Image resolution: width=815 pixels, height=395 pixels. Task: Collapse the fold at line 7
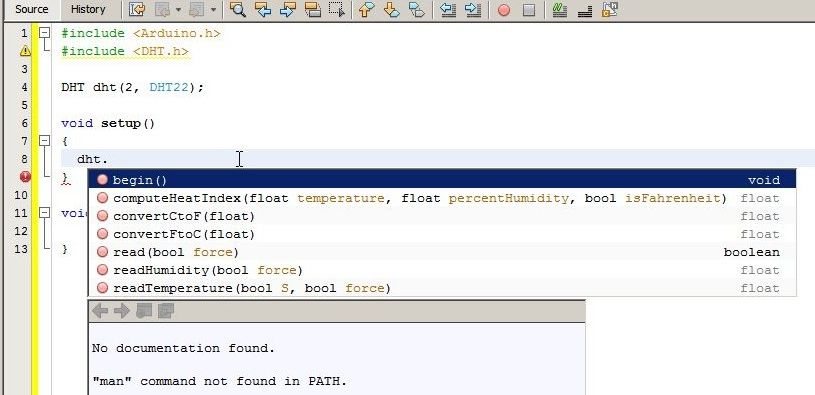click(x=45, y=140)
